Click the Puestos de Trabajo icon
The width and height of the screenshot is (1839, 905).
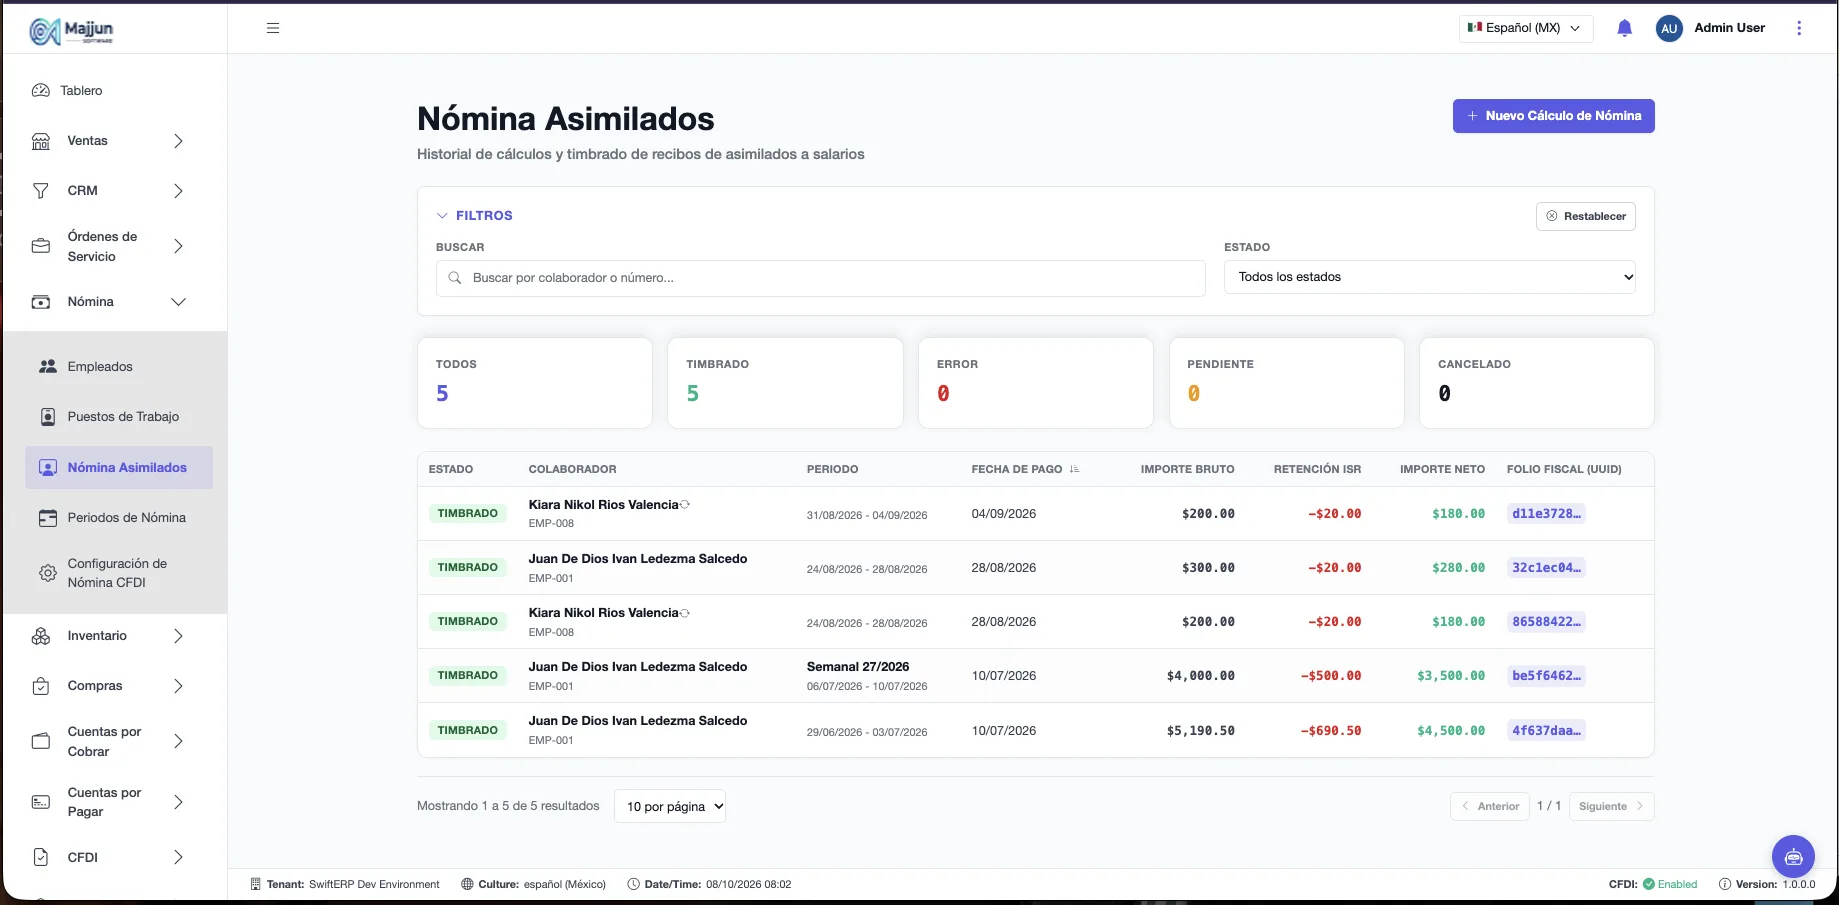47,417
